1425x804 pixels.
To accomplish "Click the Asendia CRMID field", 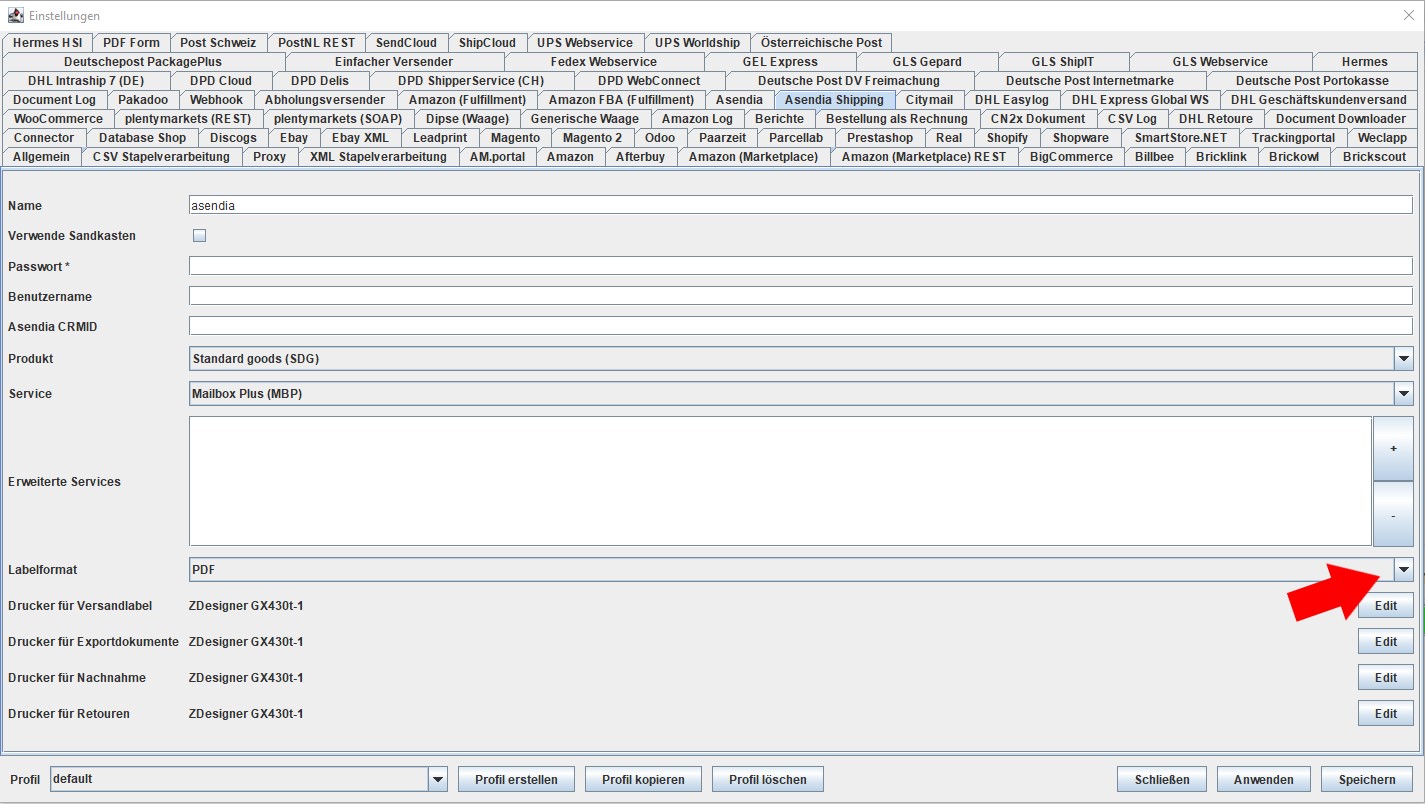I will tap(801, 327).
